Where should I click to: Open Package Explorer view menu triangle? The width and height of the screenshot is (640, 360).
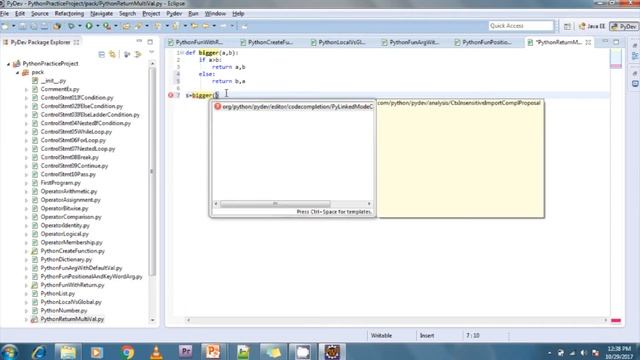[151, 52]
